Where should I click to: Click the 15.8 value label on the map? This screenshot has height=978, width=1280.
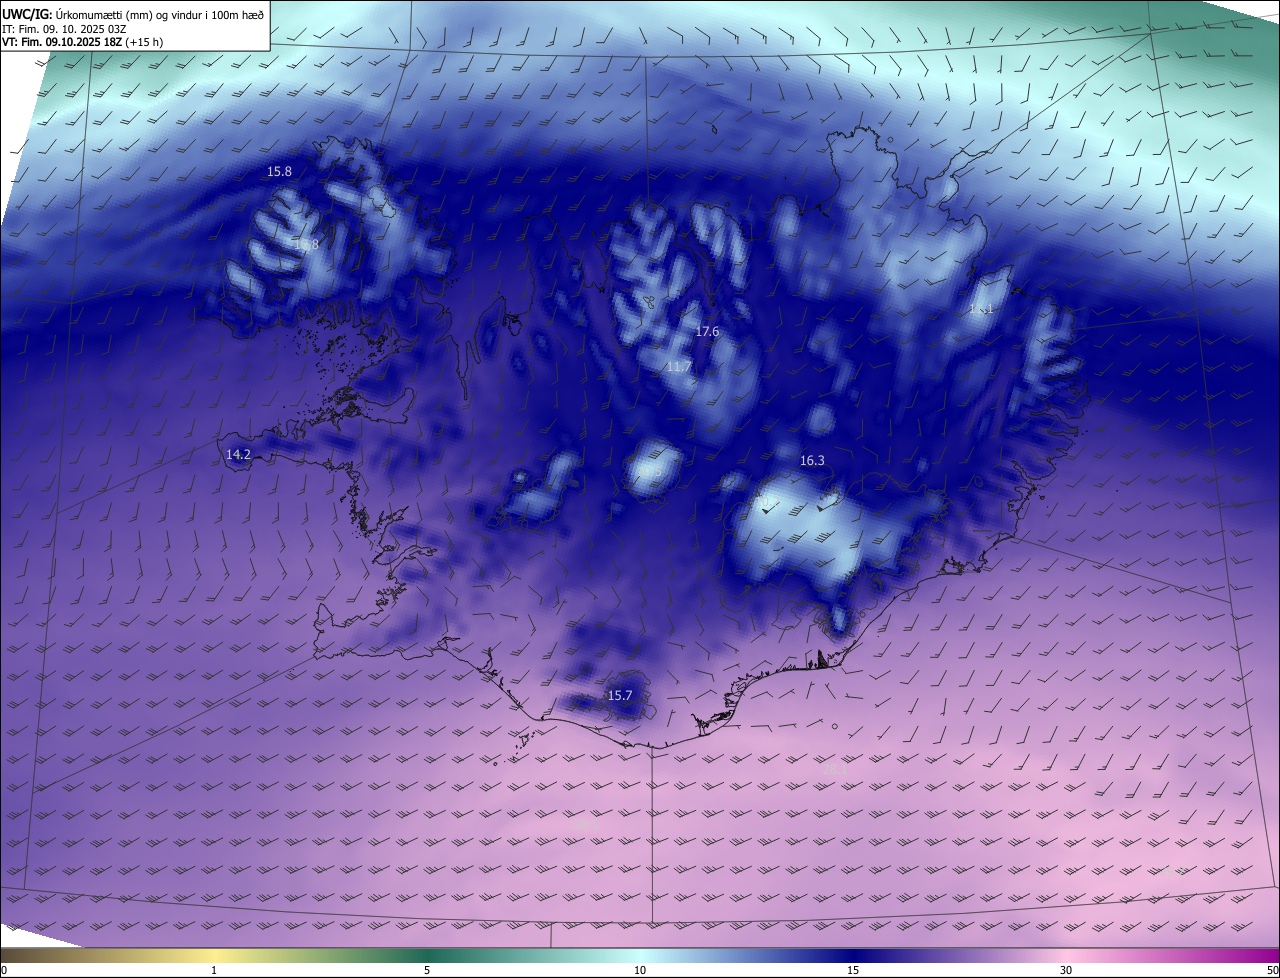click(x=279, y=172)
